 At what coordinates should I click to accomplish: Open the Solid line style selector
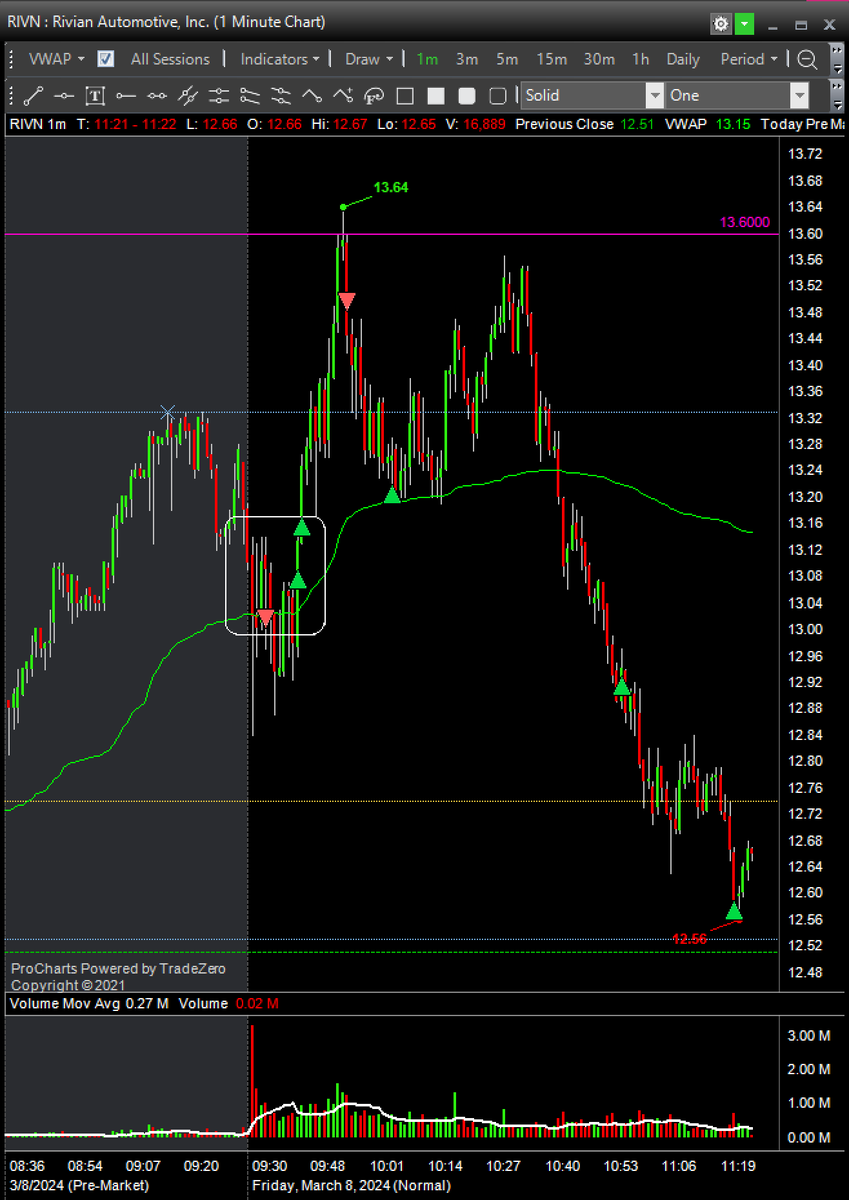click(655, 95)
